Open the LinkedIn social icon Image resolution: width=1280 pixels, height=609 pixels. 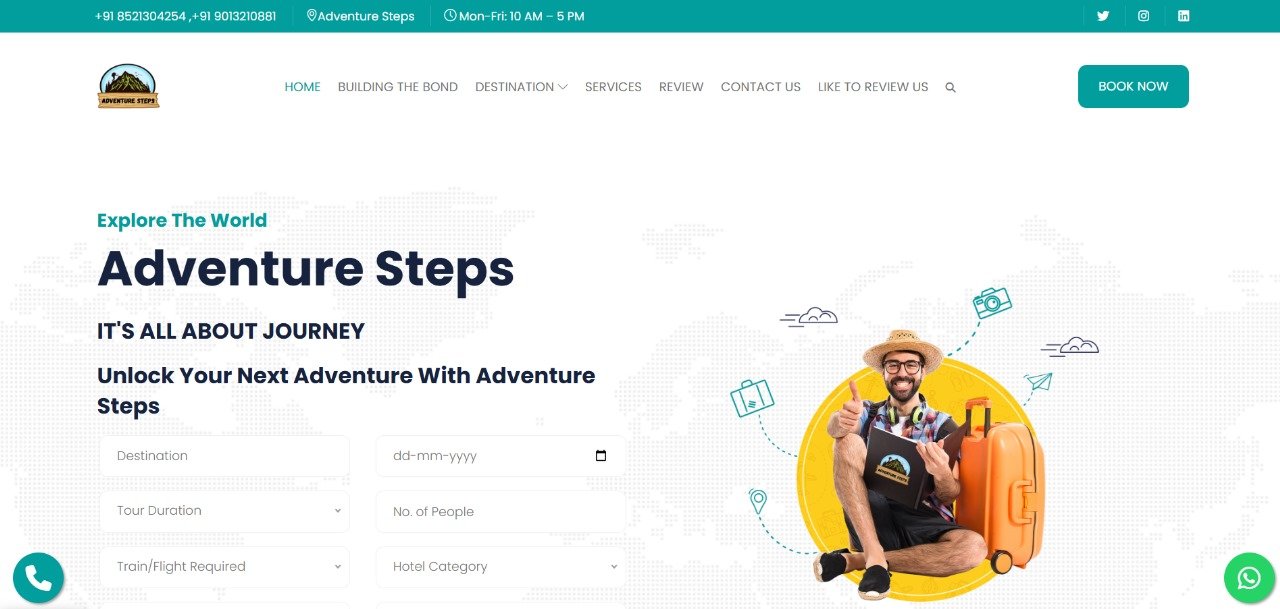point(1183,16)
